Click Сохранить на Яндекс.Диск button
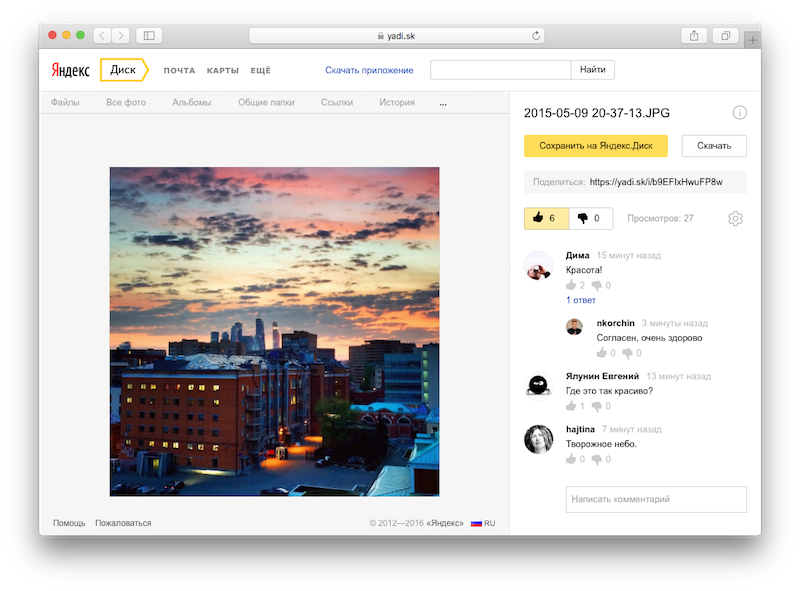This screenshot has height=591, width=800. [595, 146]
